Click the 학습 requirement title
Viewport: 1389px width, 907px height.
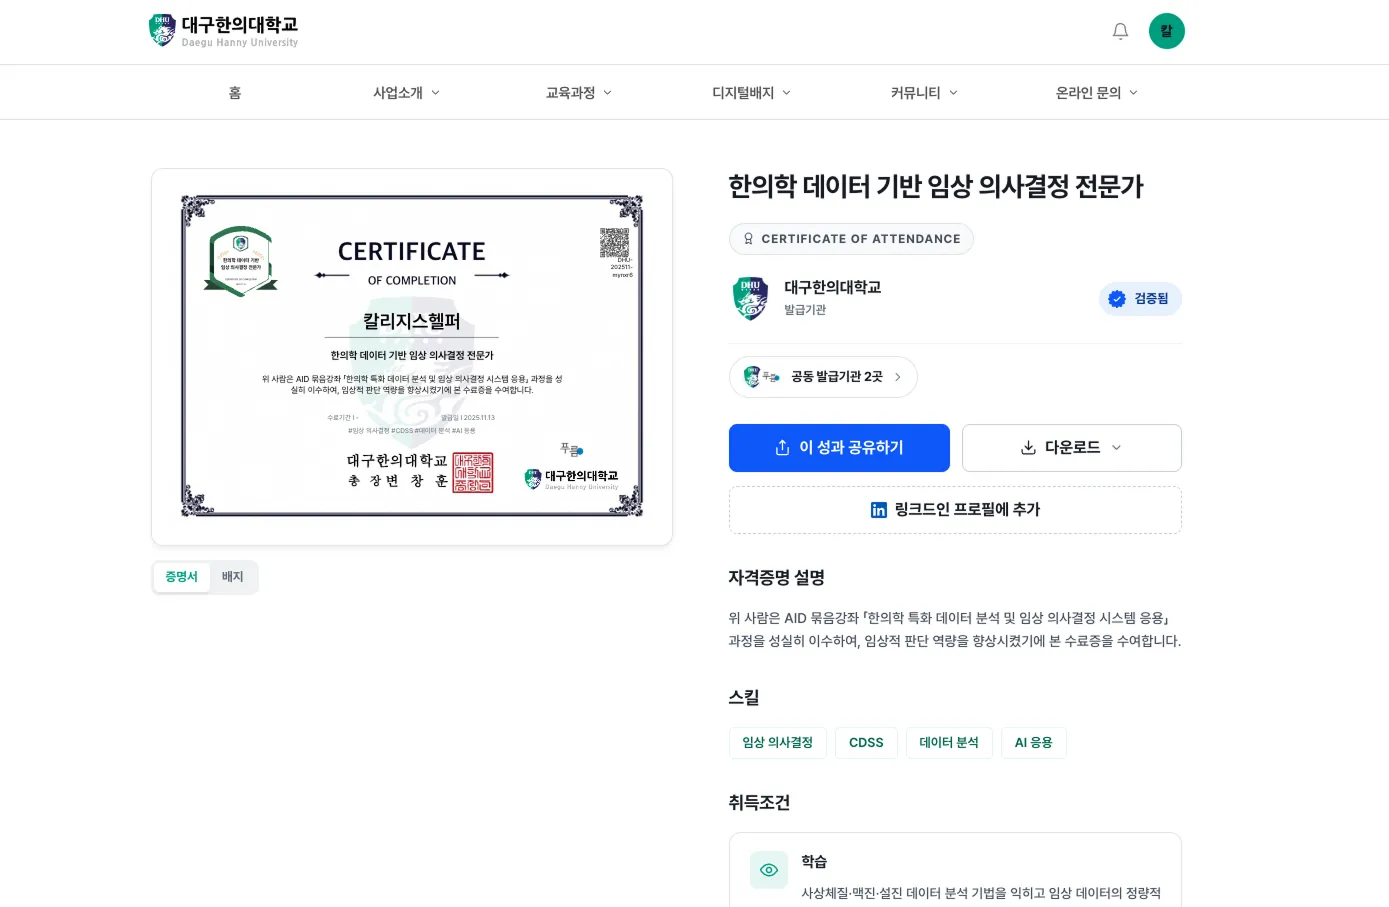[814, 862]
